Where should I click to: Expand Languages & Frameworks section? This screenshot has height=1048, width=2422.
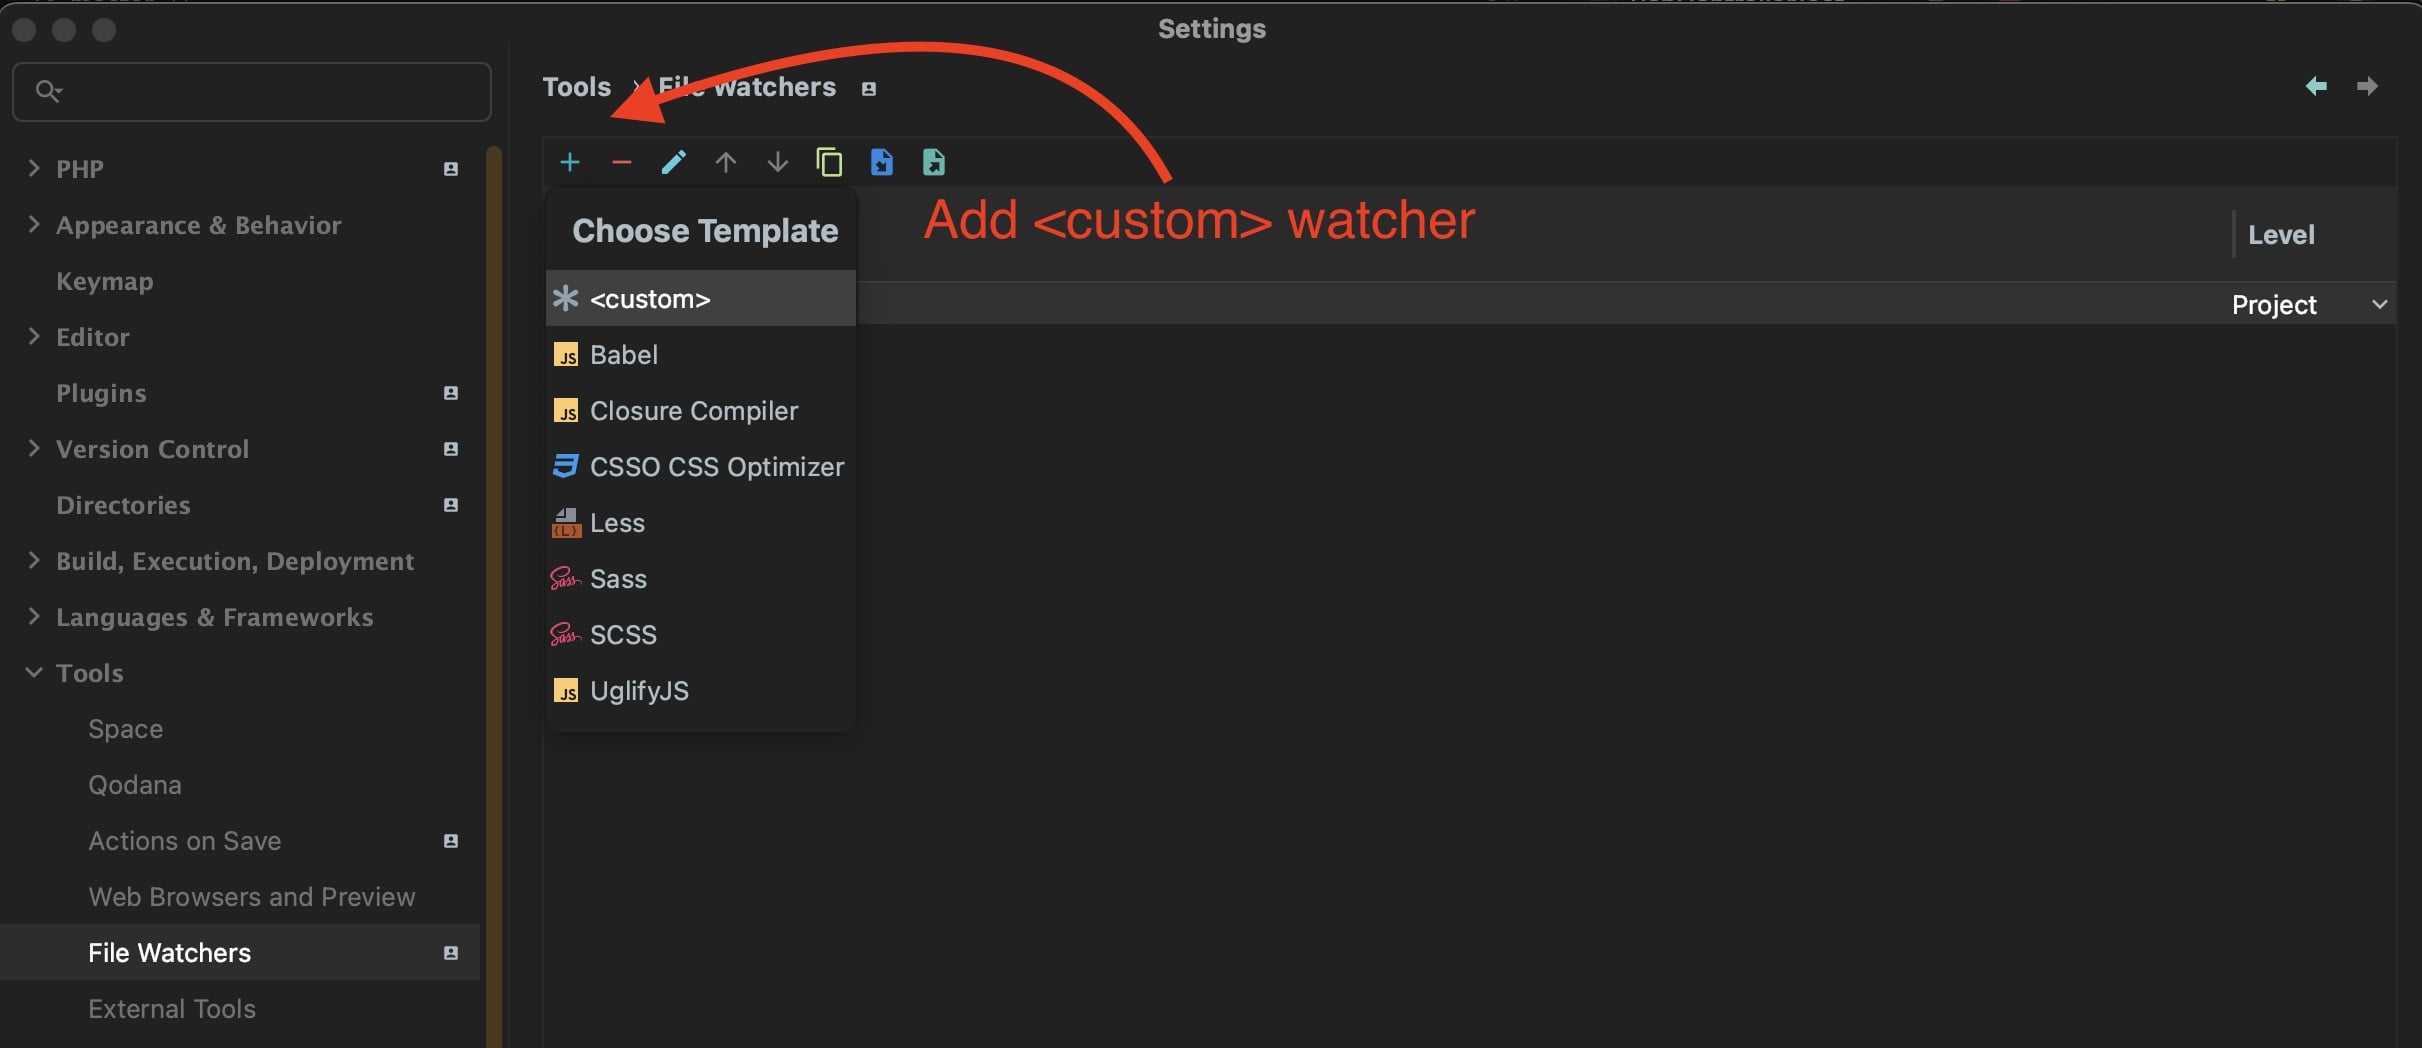pyautogui.click(x=34, y=616)
